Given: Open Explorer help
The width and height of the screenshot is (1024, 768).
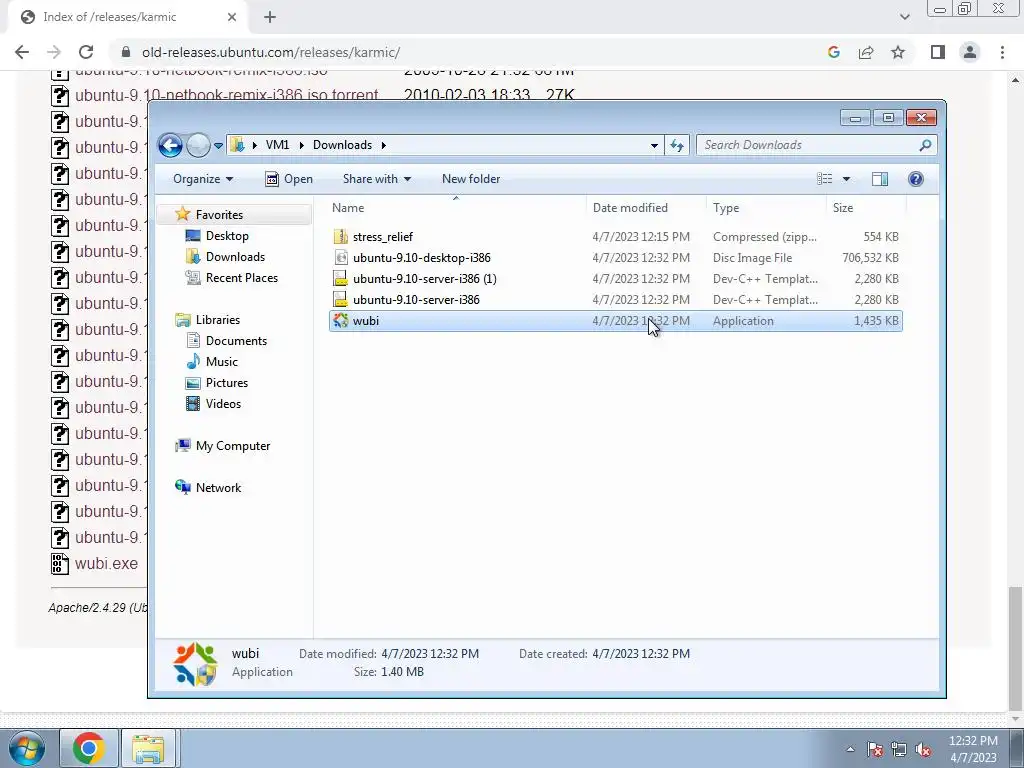Looking at the screenshot, I should coord(916,179).
